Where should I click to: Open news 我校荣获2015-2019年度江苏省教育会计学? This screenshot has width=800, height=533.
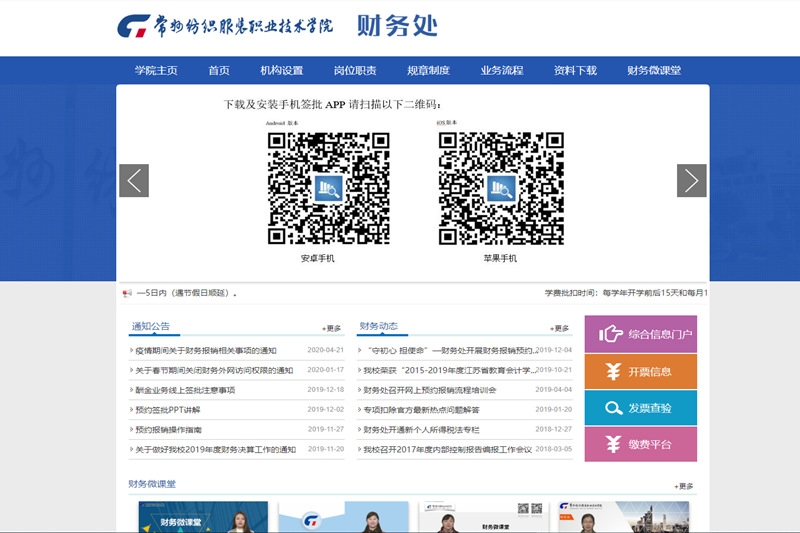[449, 370]
